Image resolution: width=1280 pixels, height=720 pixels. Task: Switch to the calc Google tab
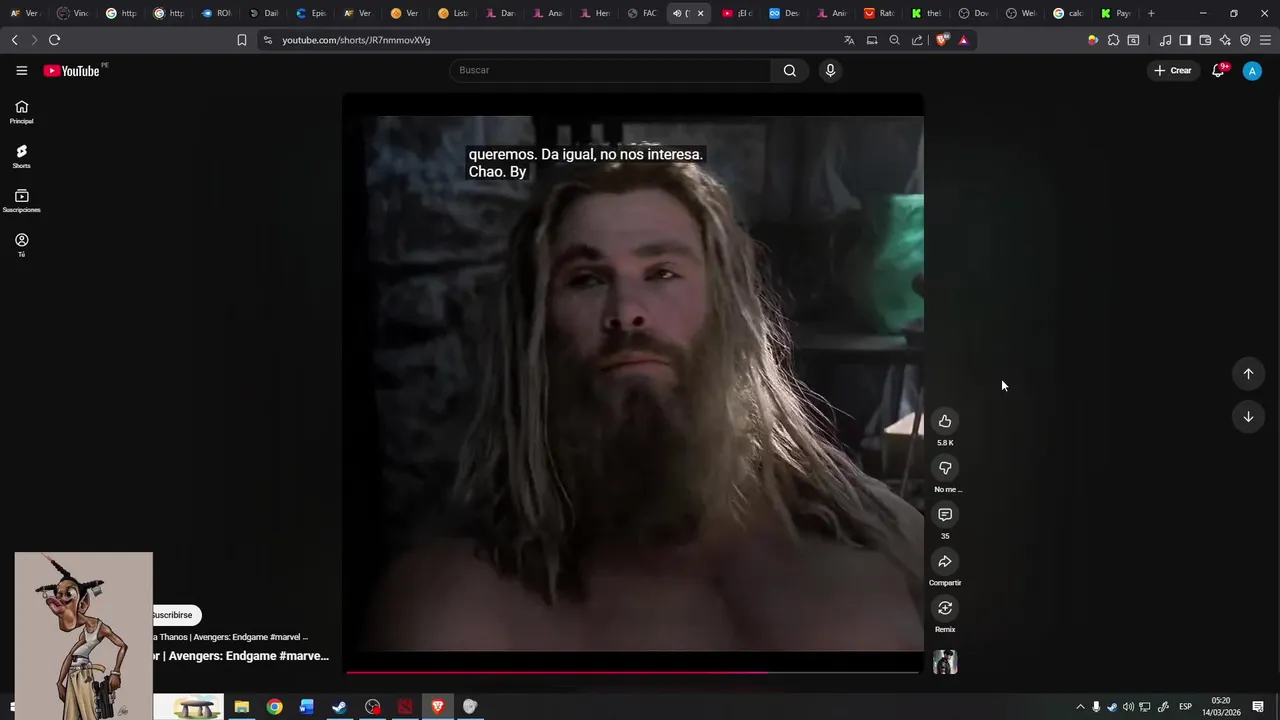point(1069,13)
